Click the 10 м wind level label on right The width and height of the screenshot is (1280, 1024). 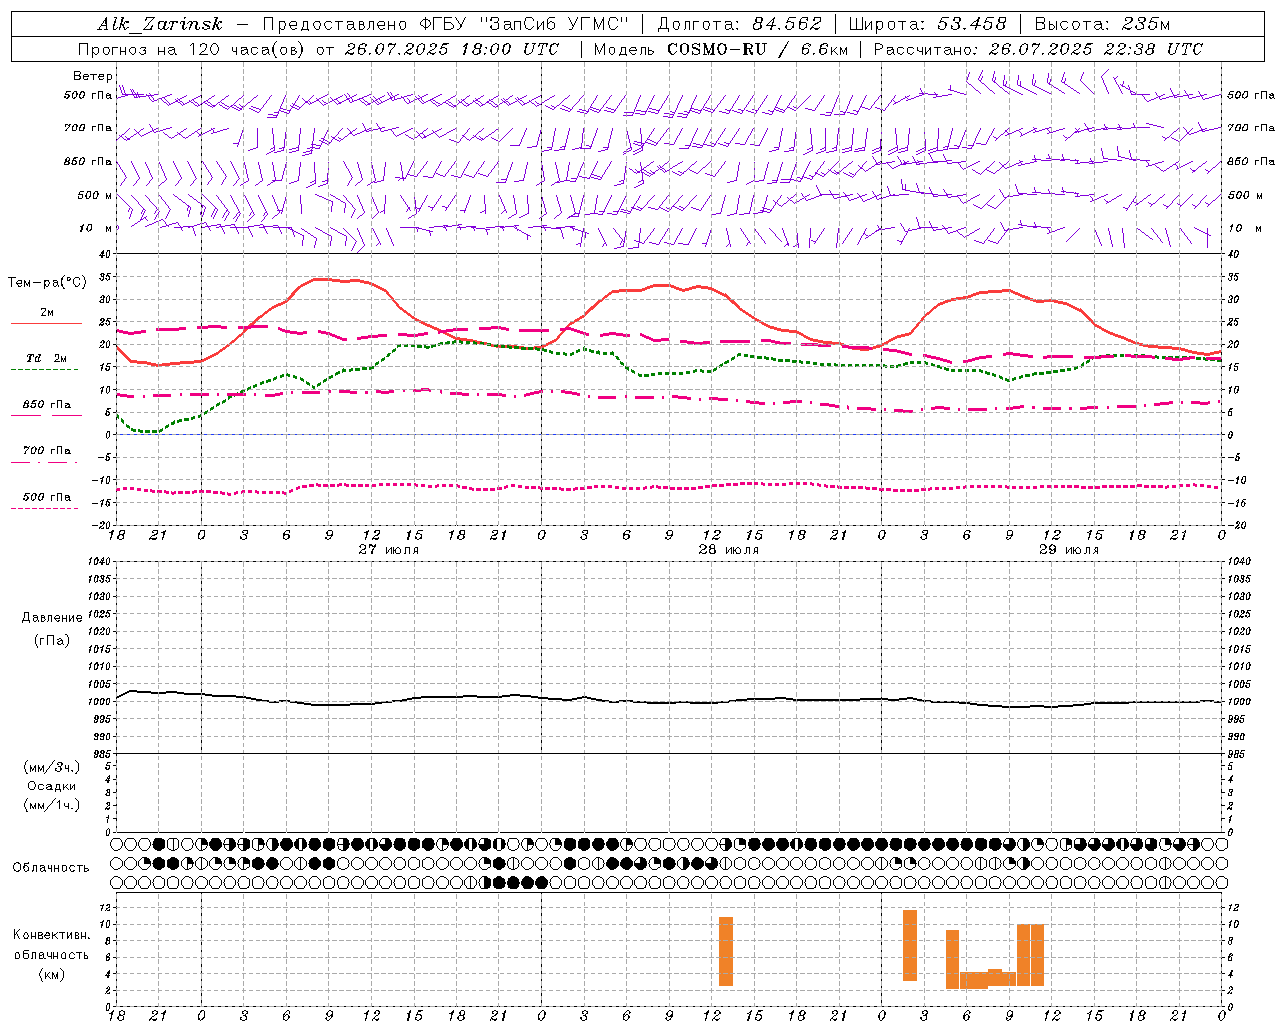pos(1245,228)
